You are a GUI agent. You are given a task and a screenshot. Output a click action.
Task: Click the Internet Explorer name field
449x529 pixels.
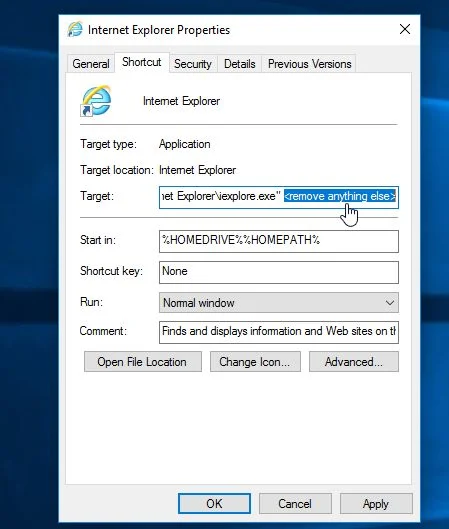(x=181, y=101)
